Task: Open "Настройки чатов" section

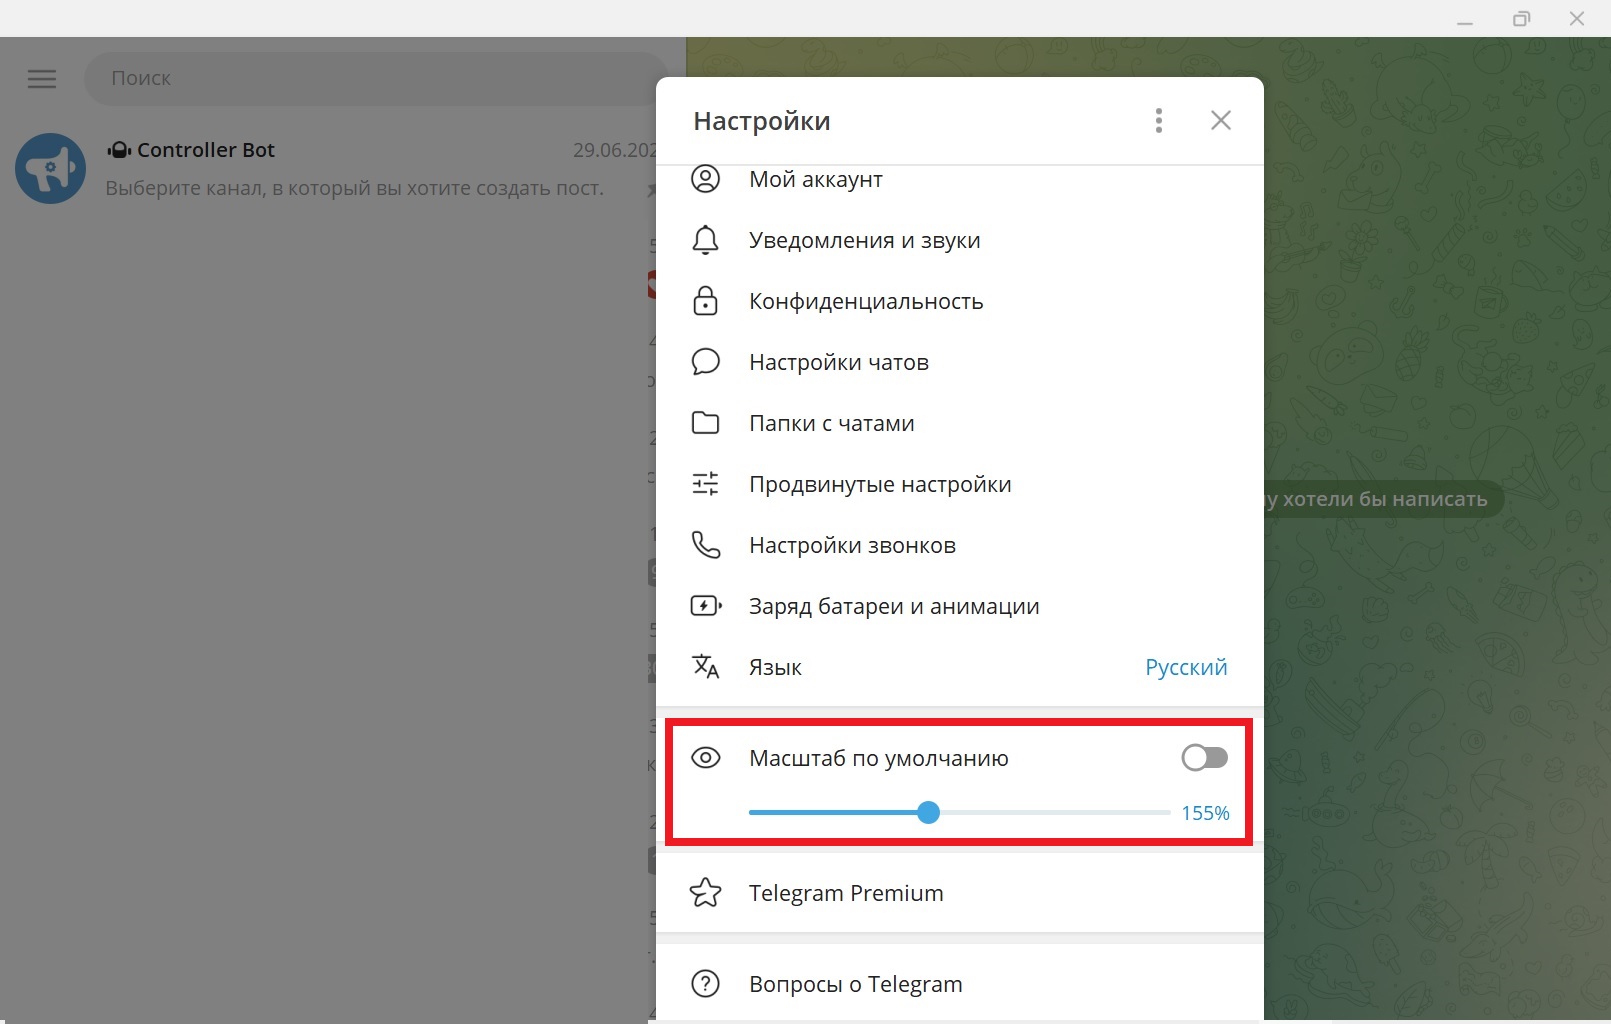Action: coord(960,362)
